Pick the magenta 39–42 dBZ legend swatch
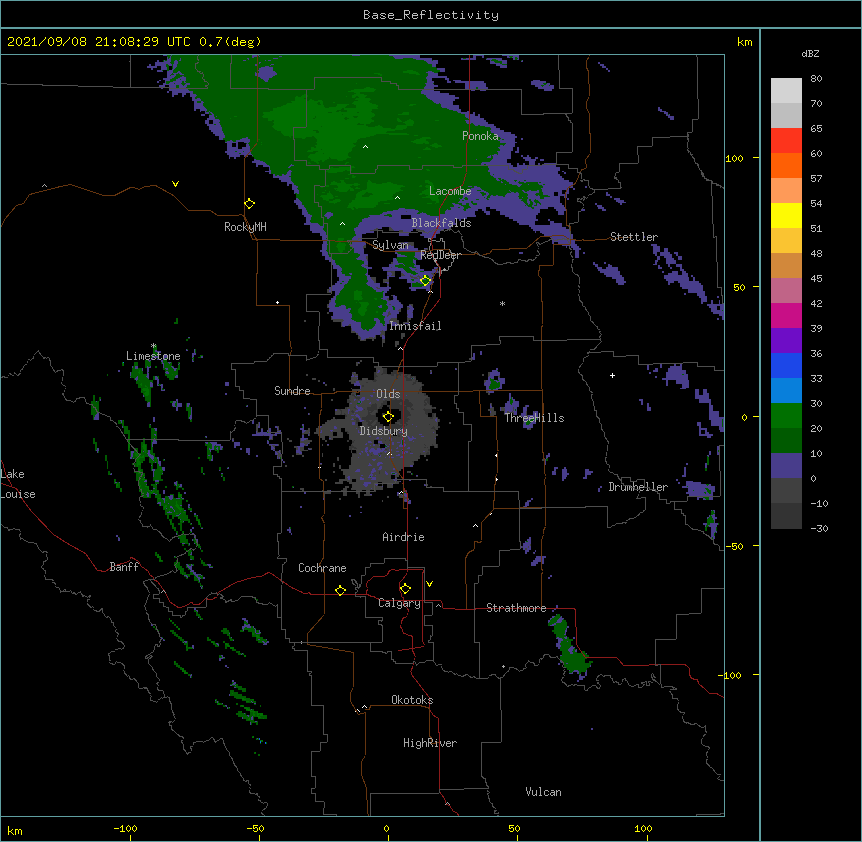The image size is (862, 842). 786,315
